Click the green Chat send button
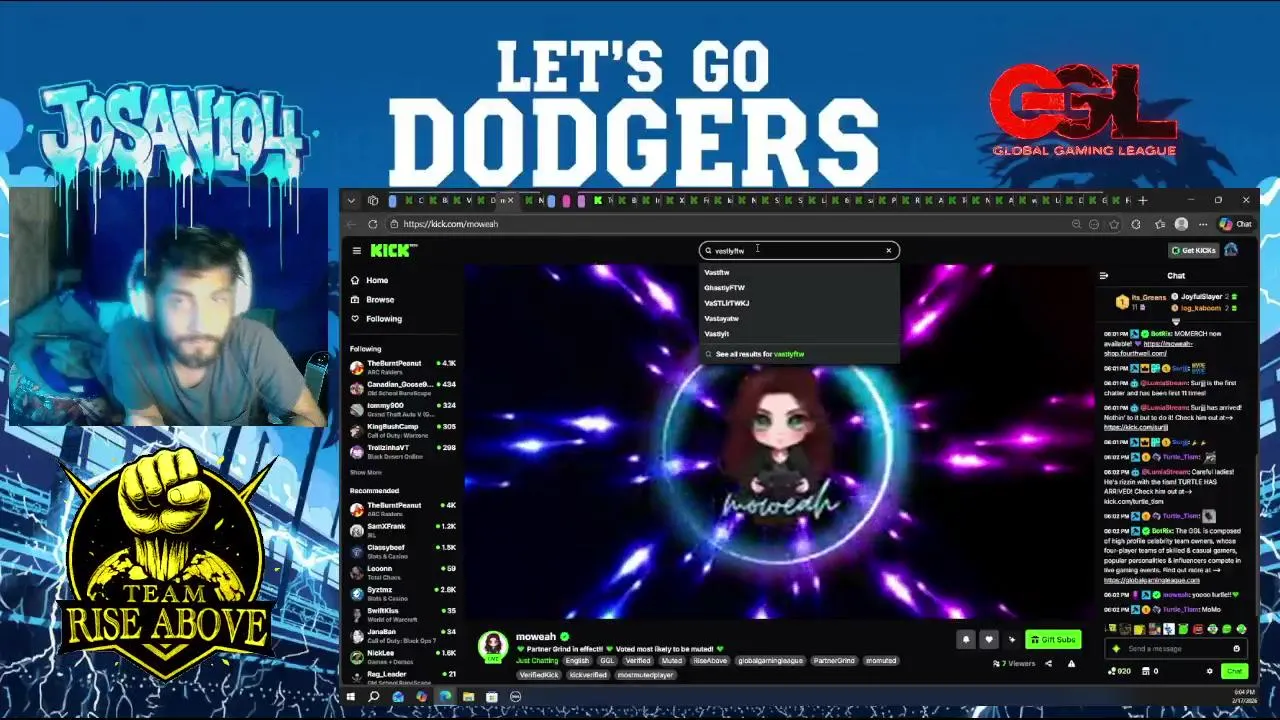This screenshot has height=720, width=1280. click(x=1234, y=672)
